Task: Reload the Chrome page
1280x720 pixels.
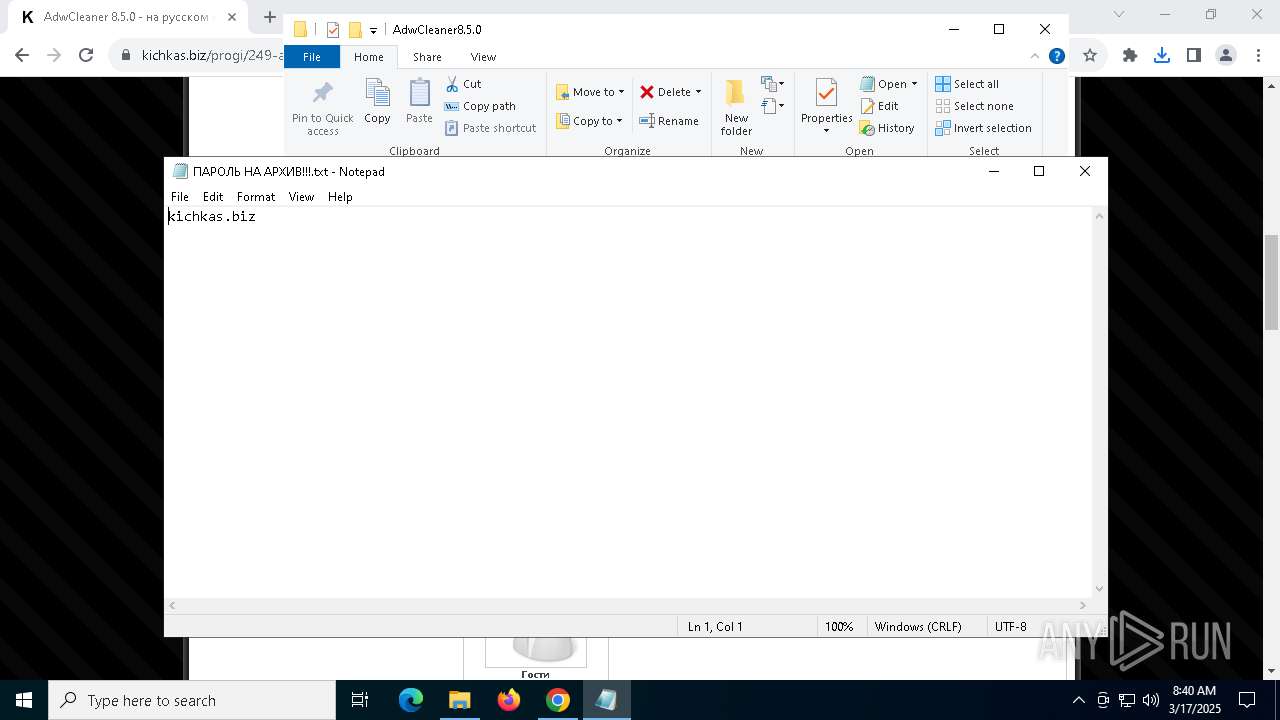Action: tap(86, 56)
